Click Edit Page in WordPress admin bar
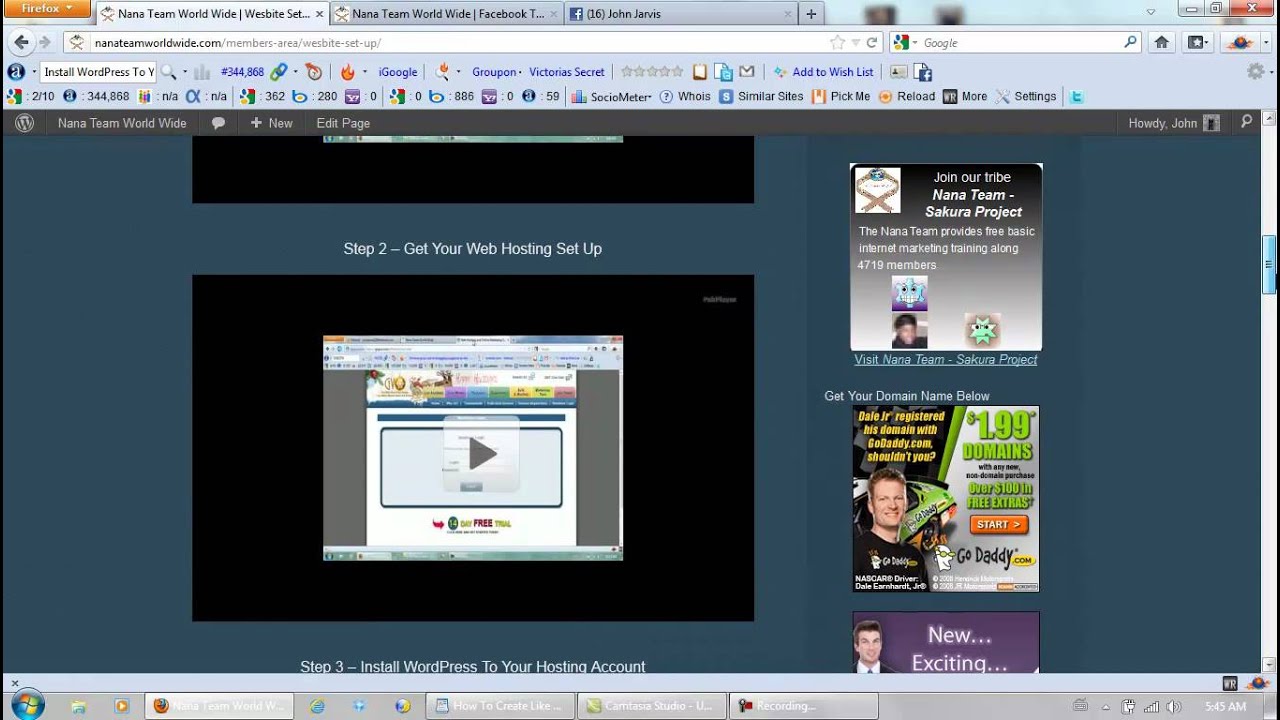The image size is (1280, 720). [x=343, y=123]
